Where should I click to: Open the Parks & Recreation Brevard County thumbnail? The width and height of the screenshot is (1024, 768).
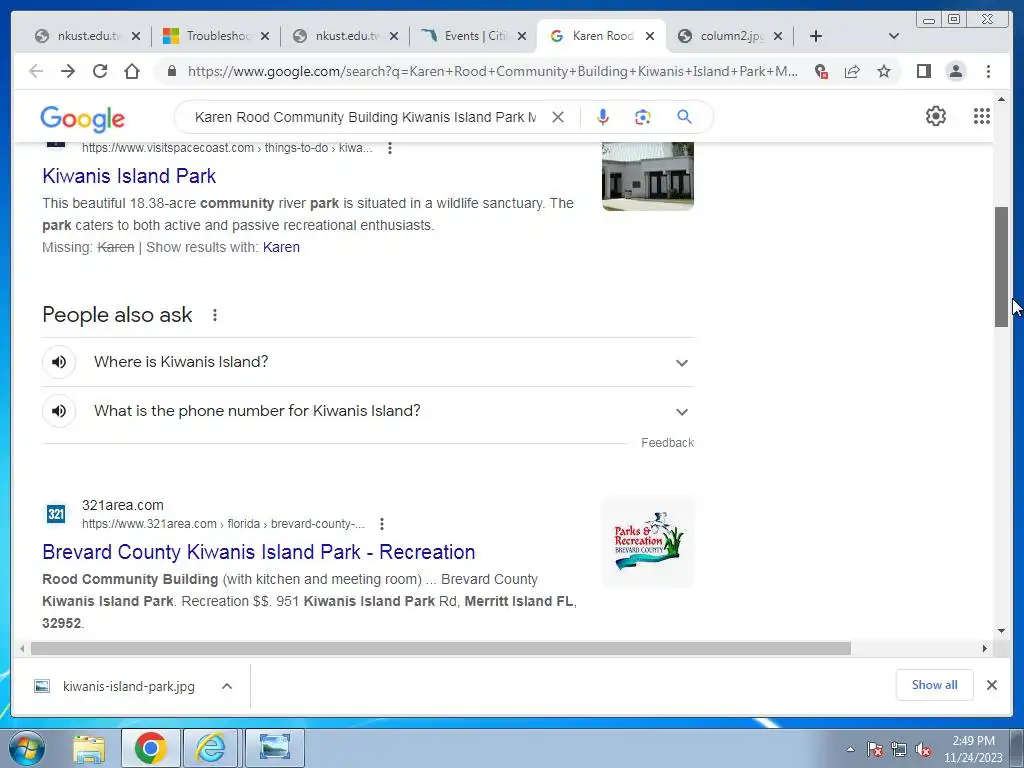(x=648, y=542)
